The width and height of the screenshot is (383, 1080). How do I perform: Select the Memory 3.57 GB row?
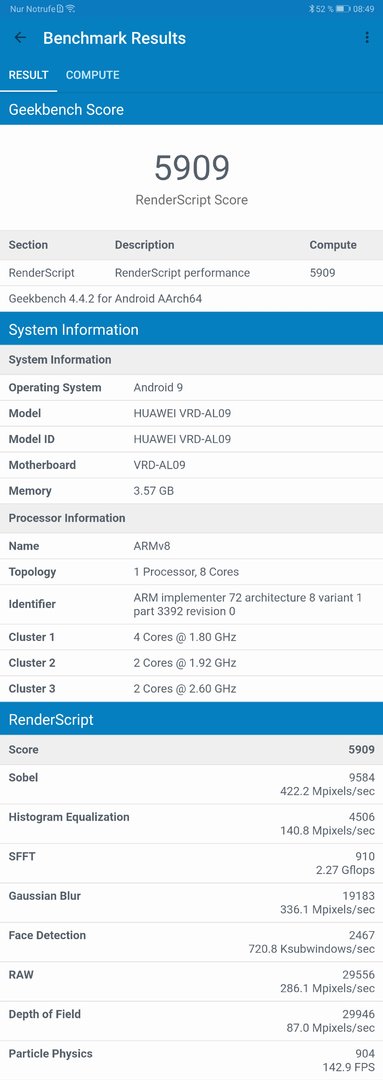192,491
